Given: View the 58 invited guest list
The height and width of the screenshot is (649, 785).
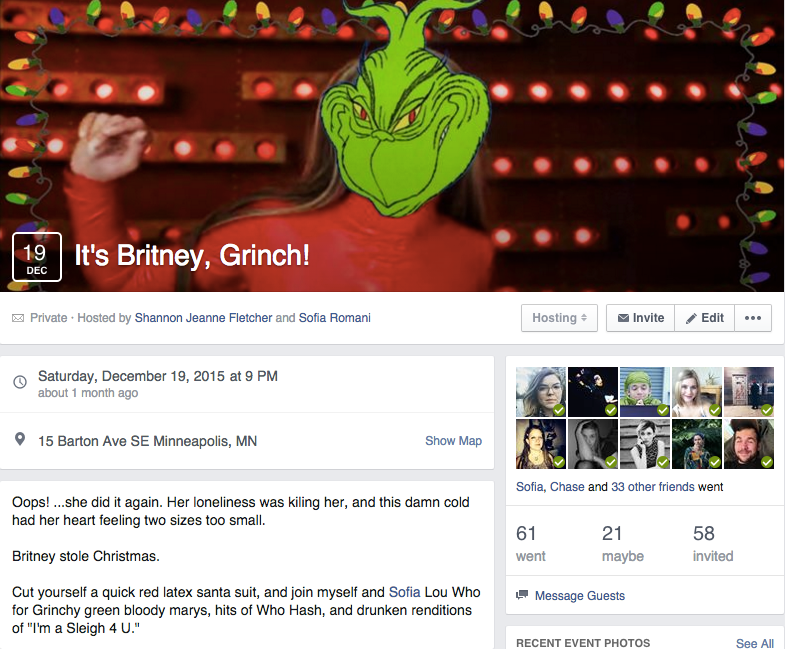Looking at the screenshot, I should [x=713, y=543].
